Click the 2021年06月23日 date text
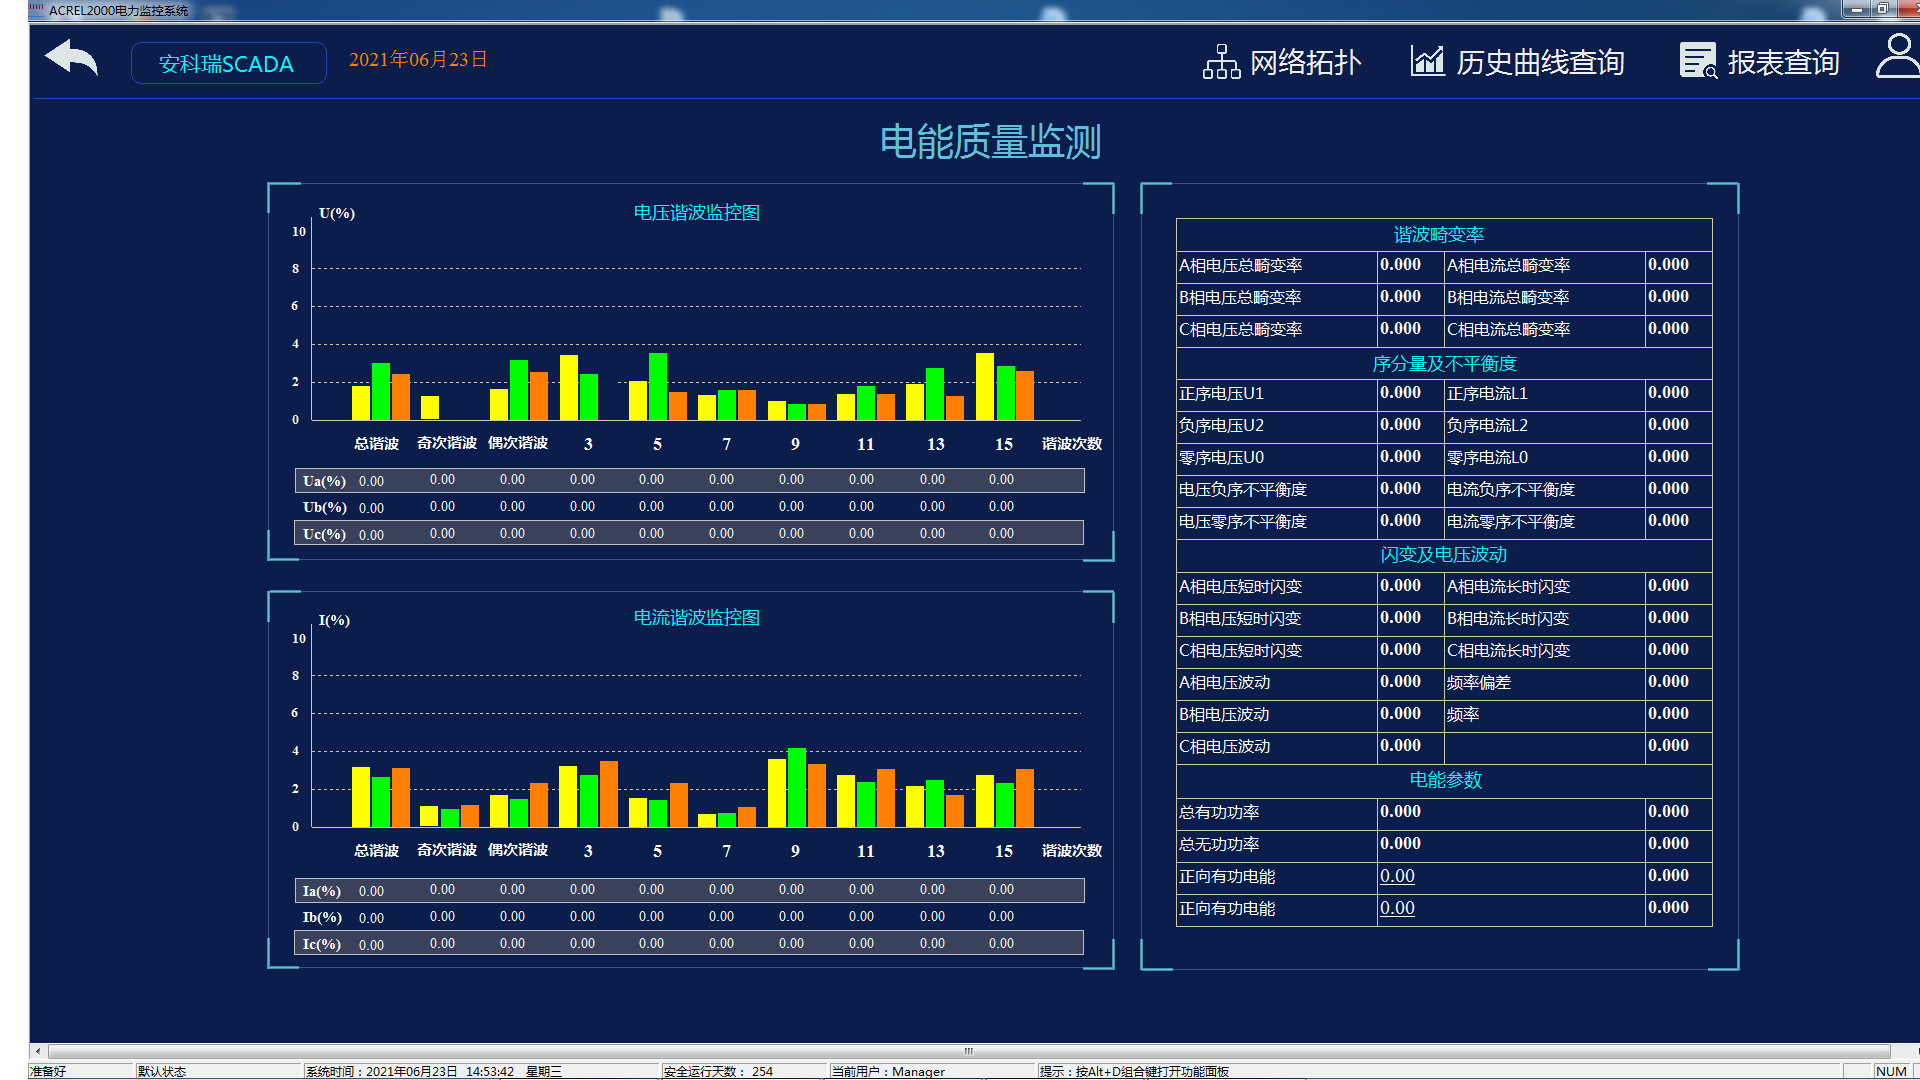 coord(418,60)
